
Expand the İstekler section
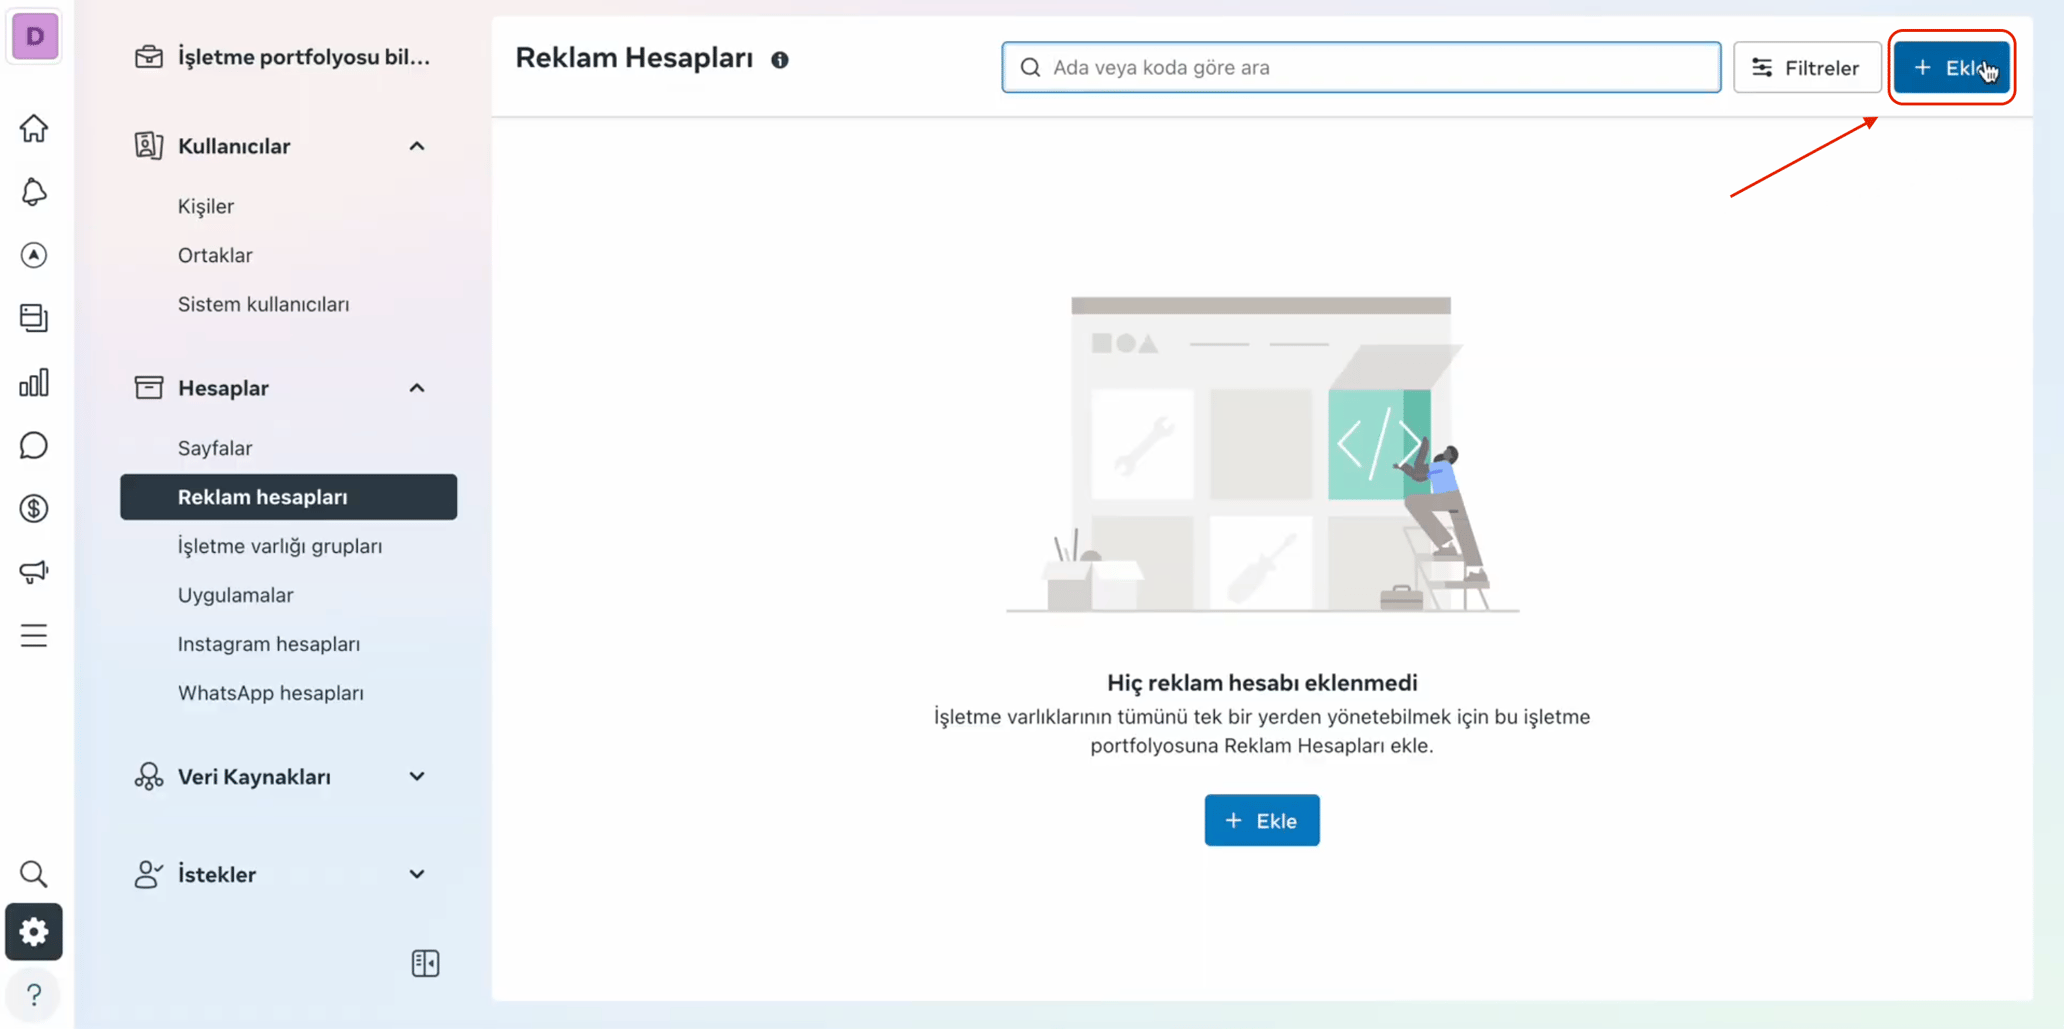coord(417,873)
